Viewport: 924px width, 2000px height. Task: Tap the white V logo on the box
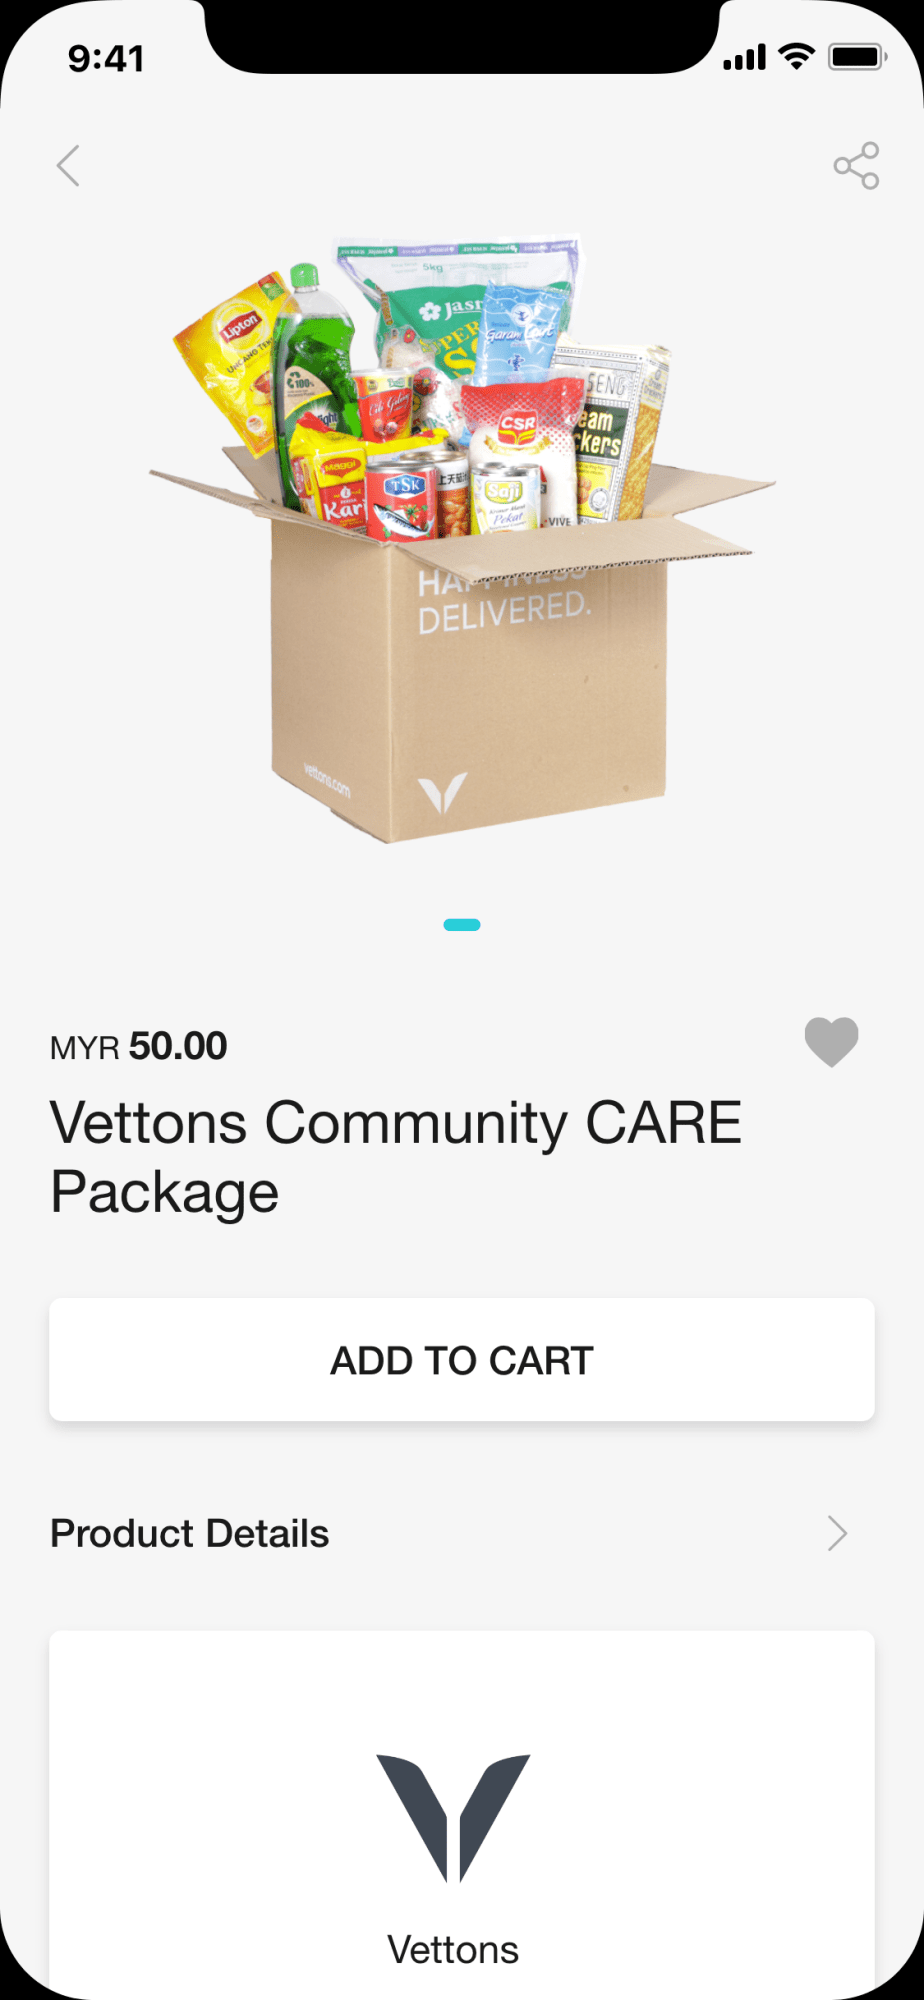(442, 793)
